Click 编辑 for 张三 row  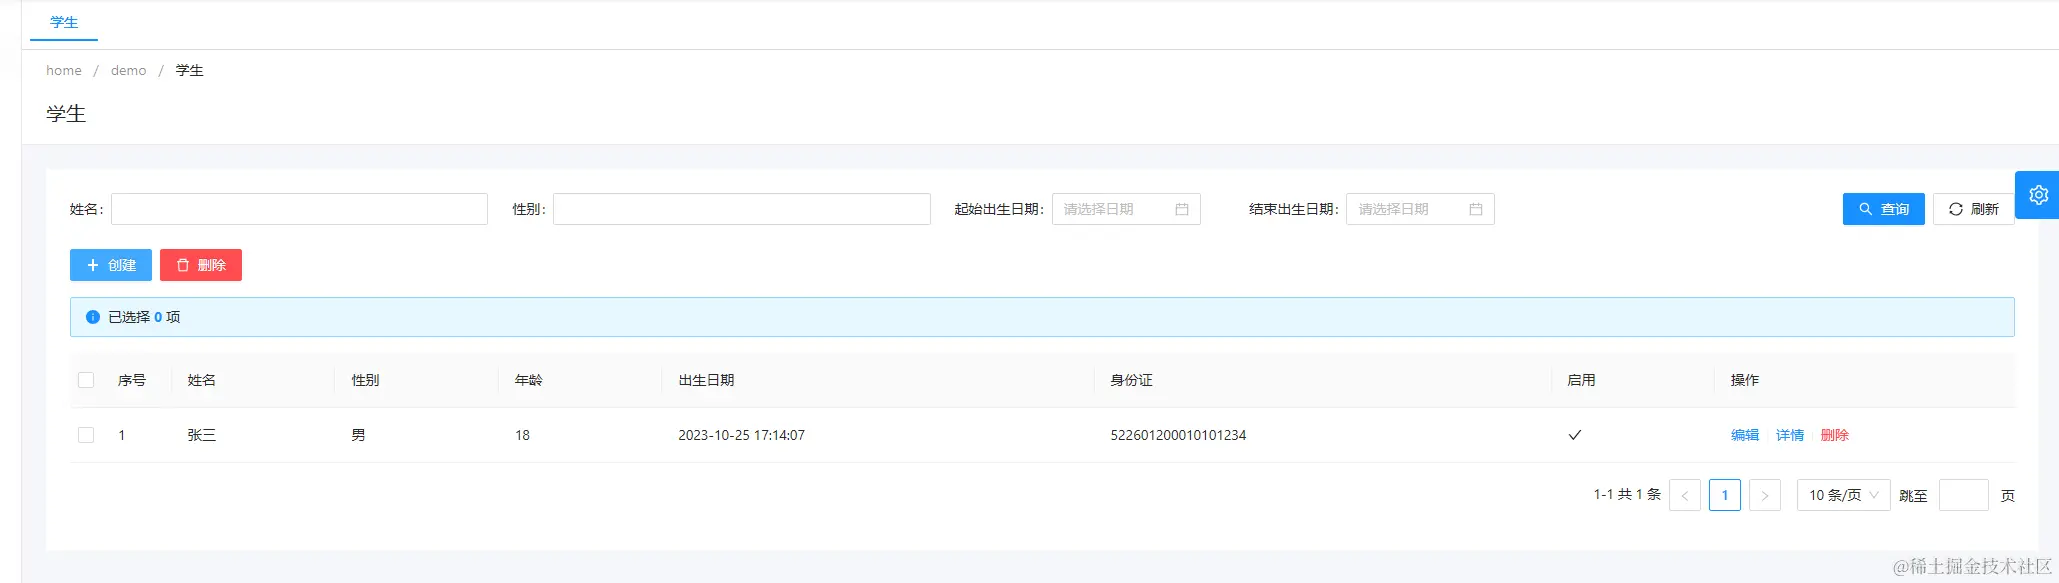coord(1745,435)
